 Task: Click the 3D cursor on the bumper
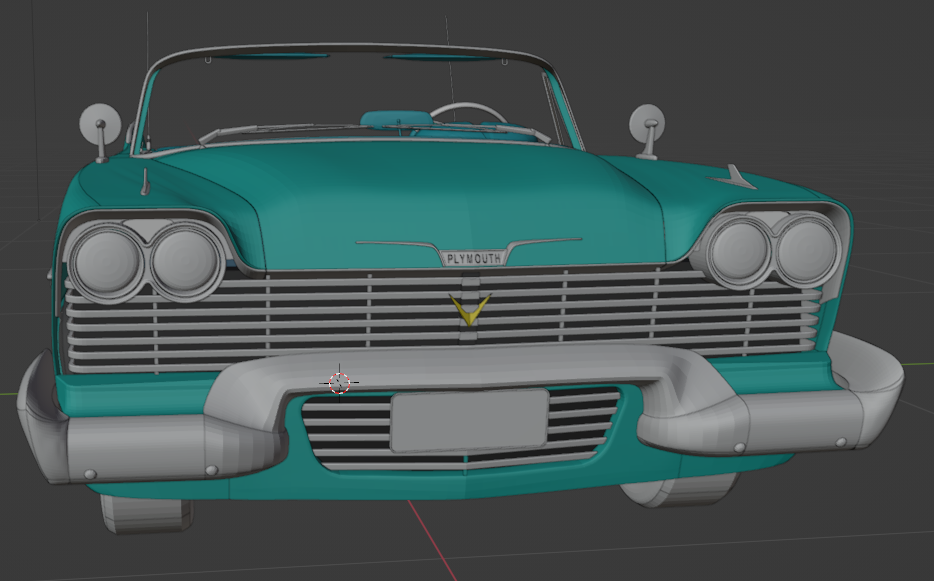click(x=340, y=383)
